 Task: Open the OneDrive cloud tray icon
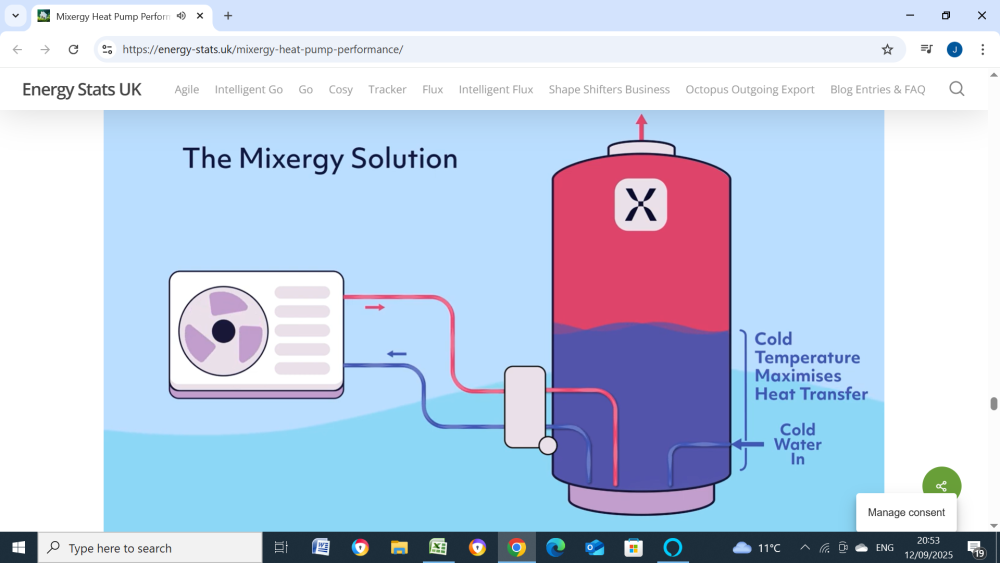pyautogui.click(x=862, y=548)
